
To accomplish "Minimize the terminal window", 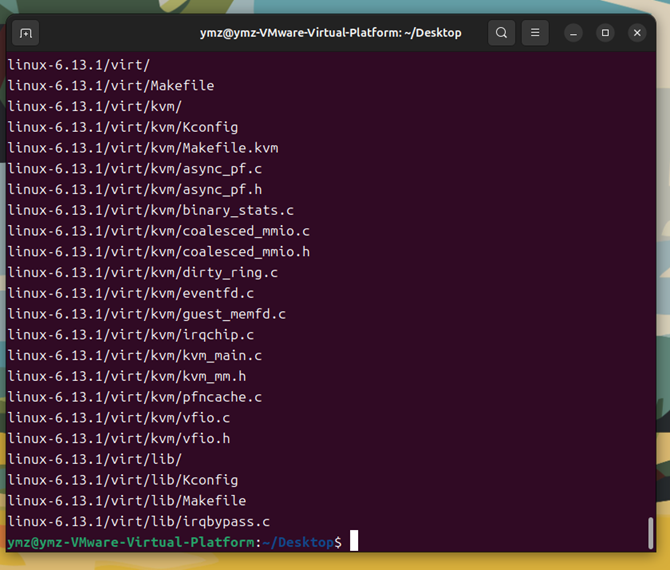I will coord(573,33).
